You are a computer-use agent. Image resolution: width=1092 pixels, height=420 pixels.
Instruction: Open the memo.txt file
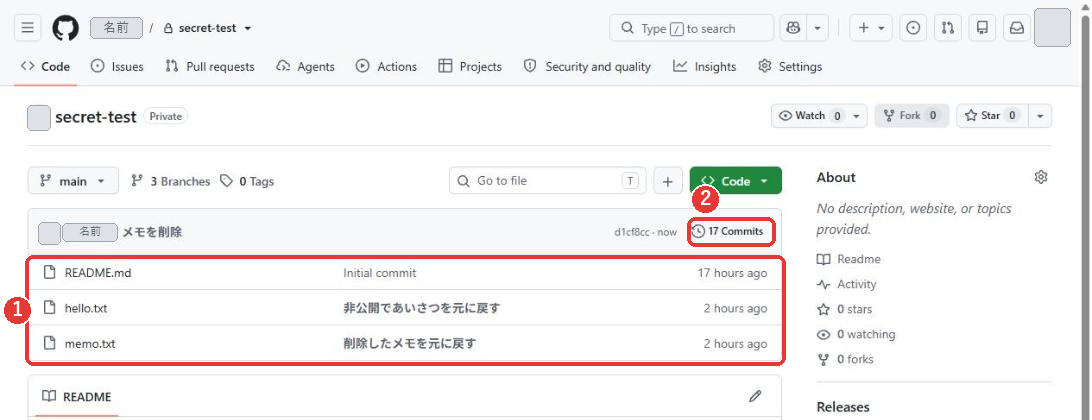(90, 343)
